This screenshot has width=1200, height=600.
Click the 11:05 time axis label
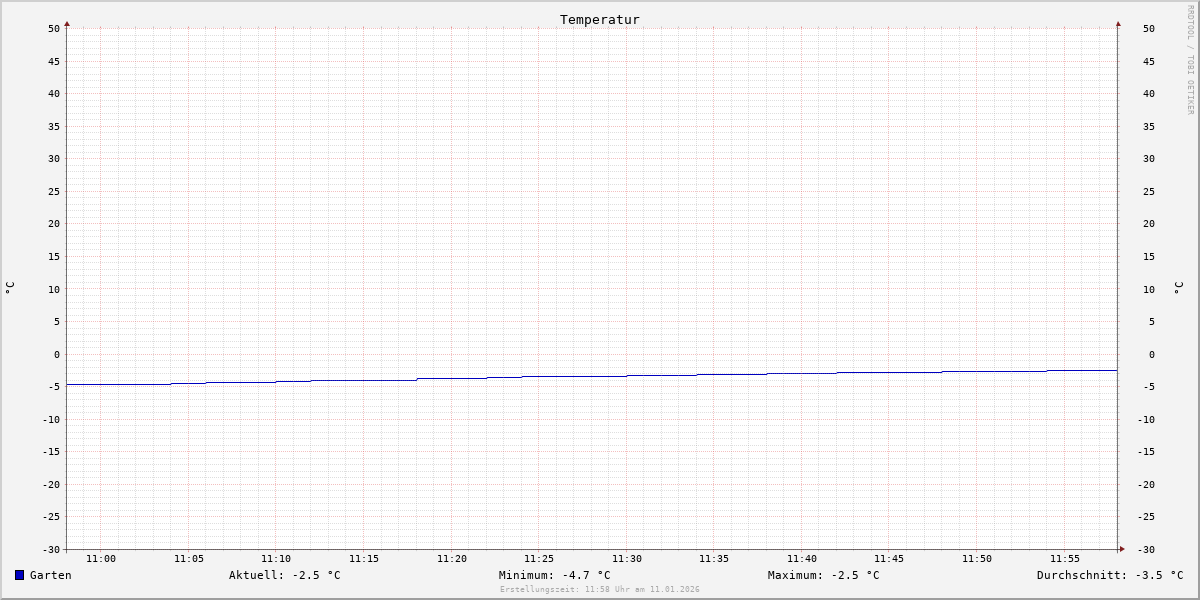click(189, 559)
